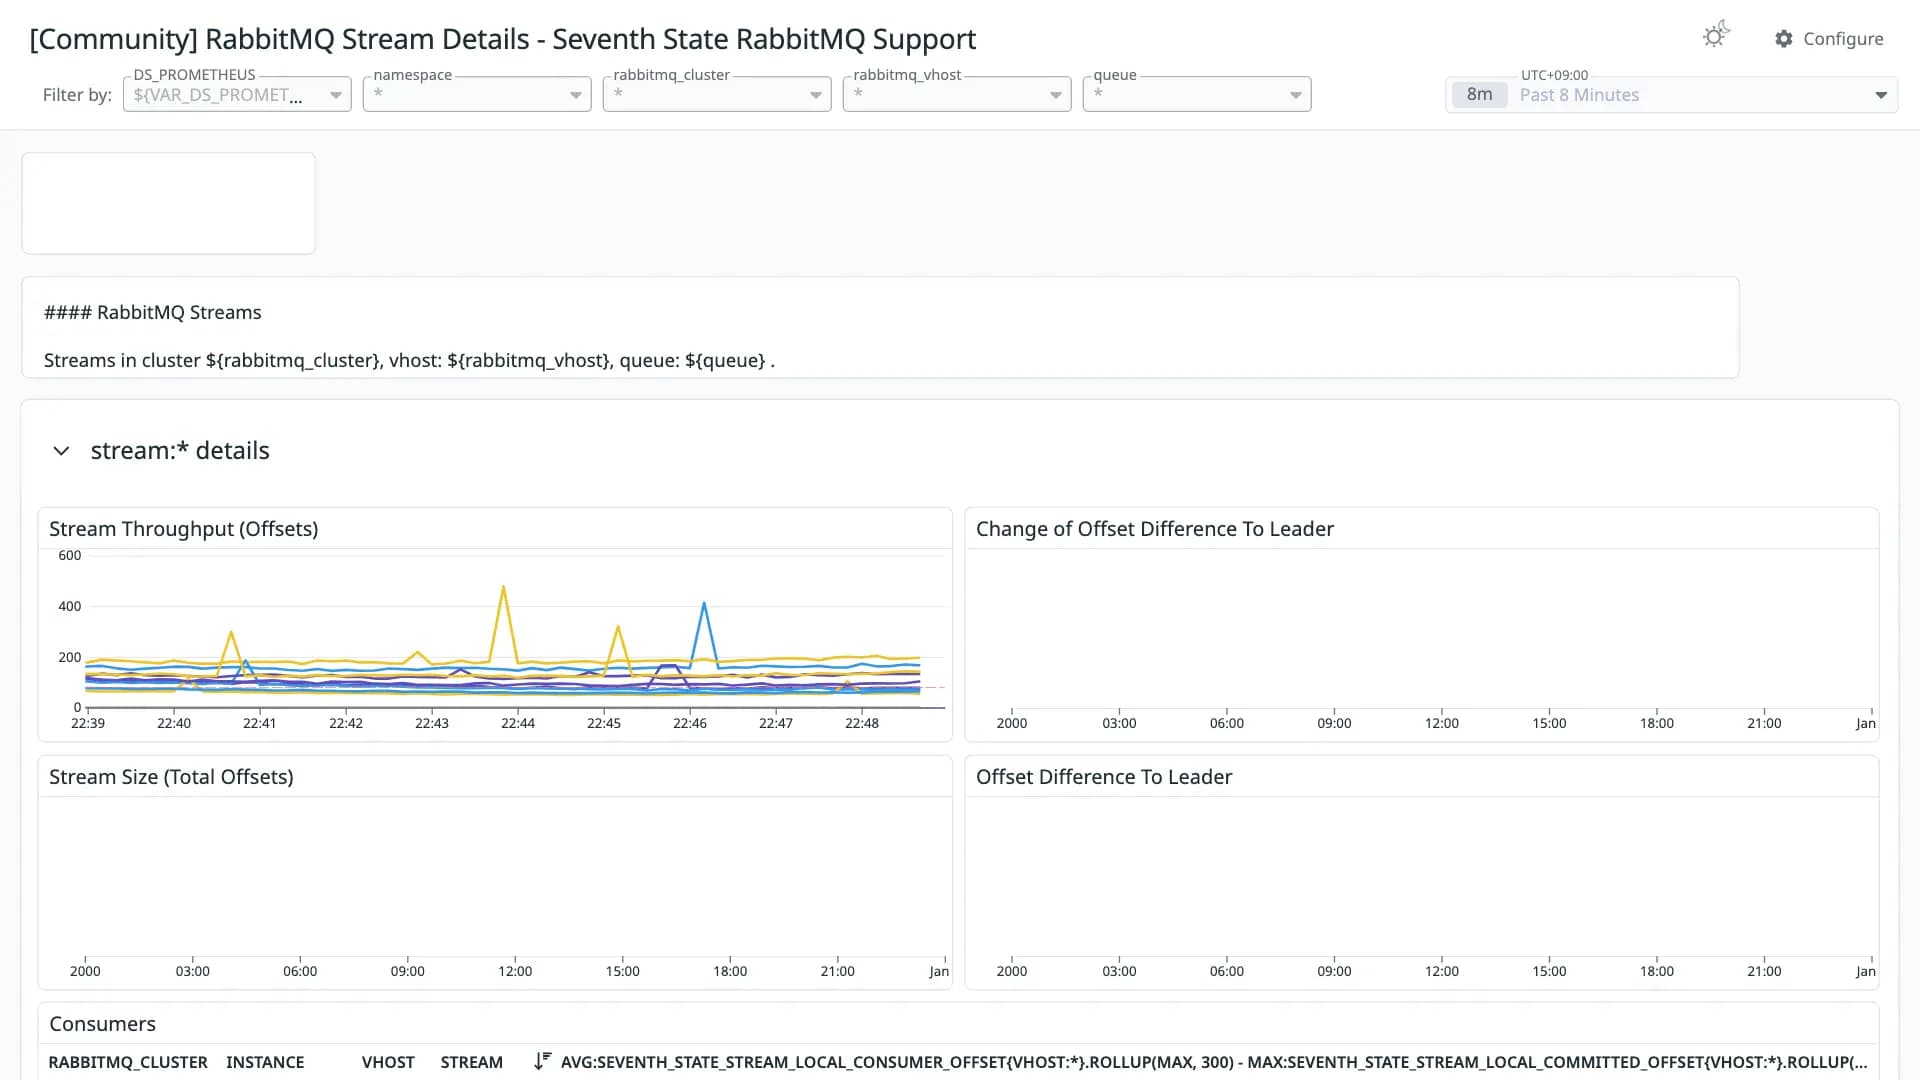Open the Past 8 Minutes time range selector
This screenshot has width=1920, height=1080.
(1671, 95)
